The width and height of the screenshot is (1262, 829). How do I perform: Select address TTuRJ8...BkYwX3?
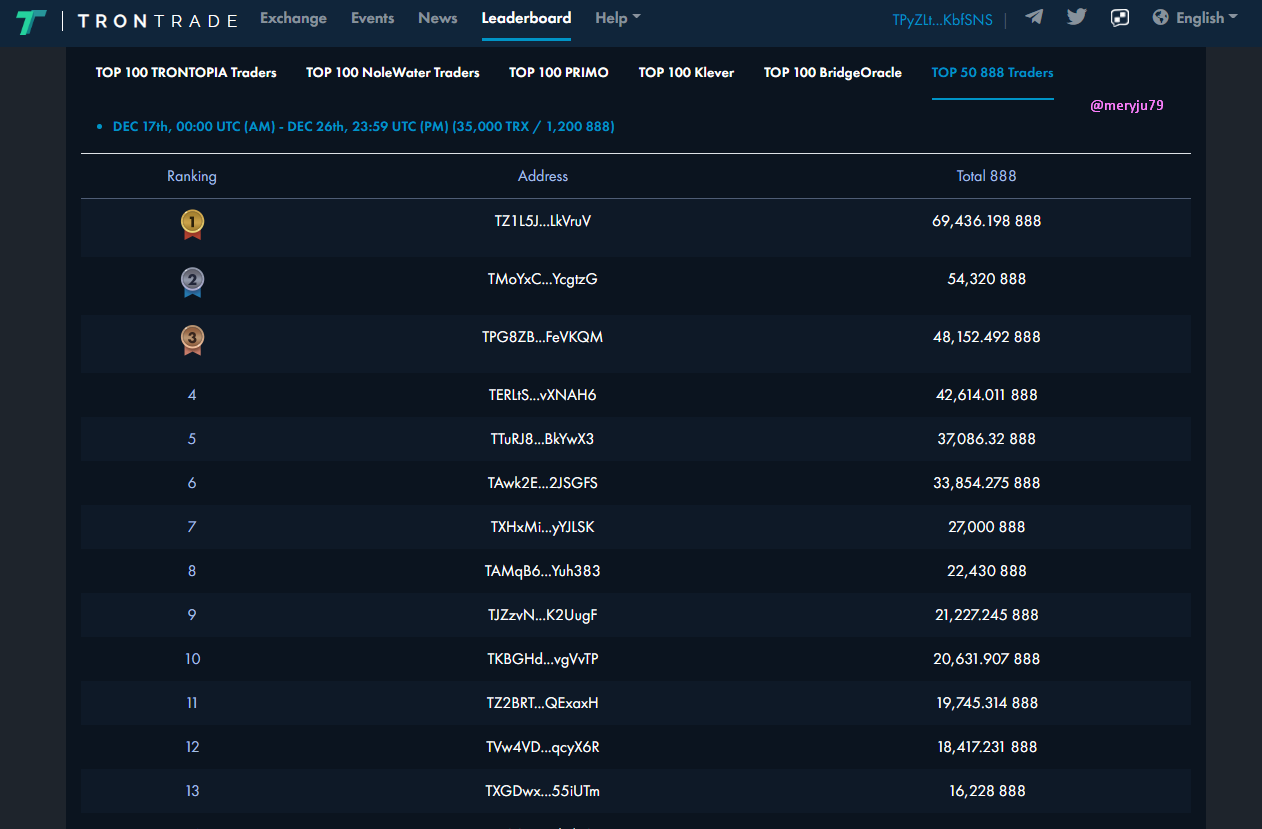[x=543, y=439]
